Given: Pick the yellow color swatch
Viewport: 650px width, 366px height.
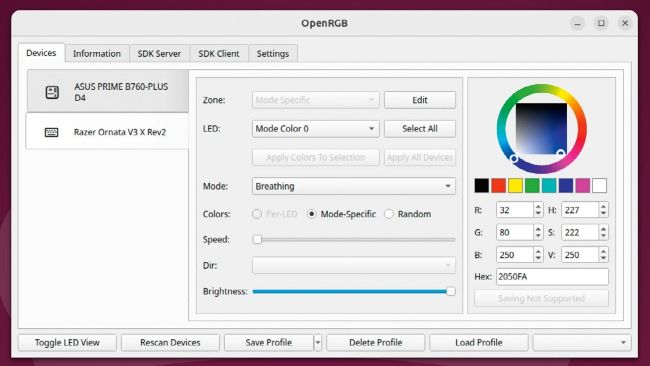Looking at the screenshot, I should pos(515,186).
